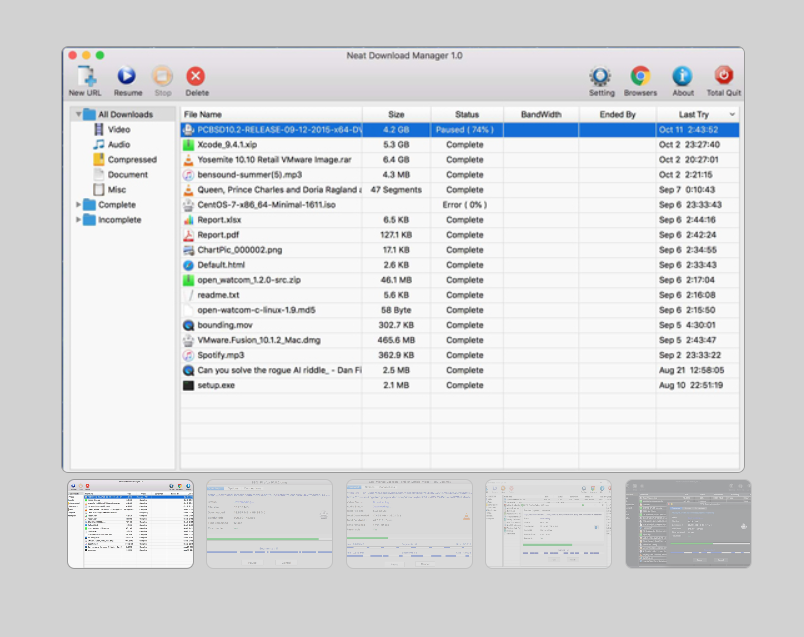Open Browsers integration Chrome icon
The width and height of the screenshot is (804, 637).
[x=640, y=76]
